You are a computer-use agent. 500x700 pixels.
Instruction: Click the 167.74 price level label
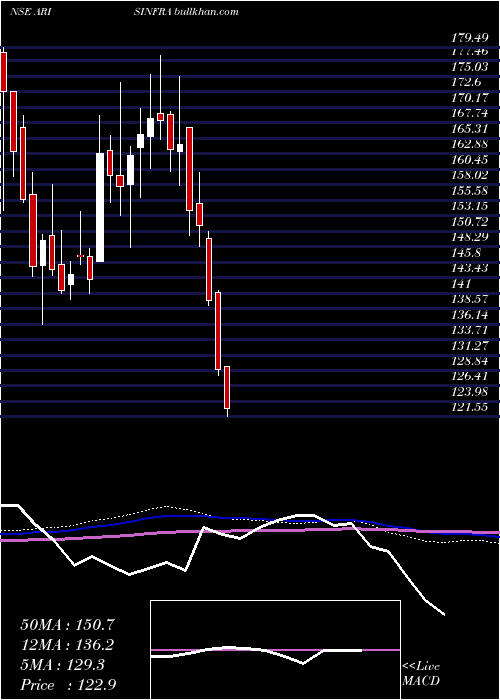coord(470,113)
